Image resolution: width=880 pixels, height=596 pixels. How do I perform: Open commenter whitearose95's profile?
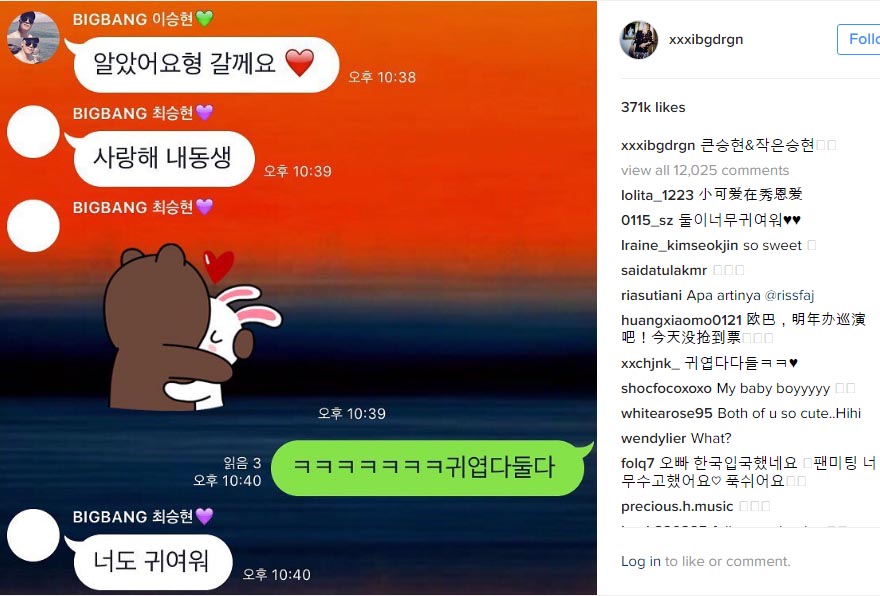[666, 413]
